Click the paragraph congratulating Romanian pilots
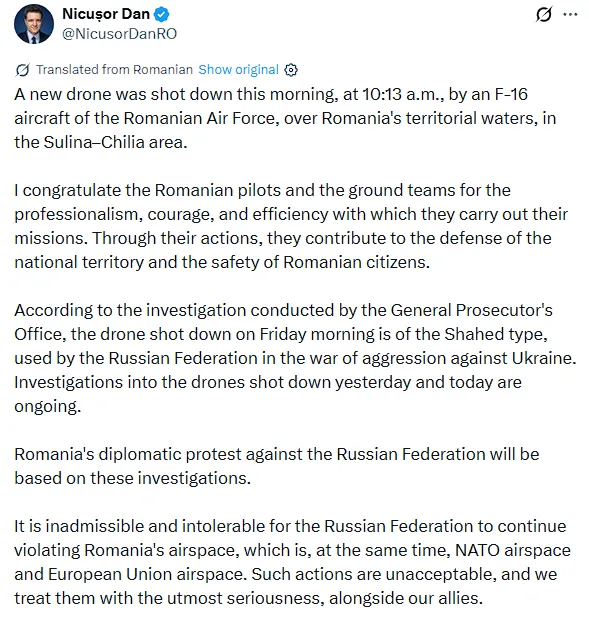 (291, 226)
